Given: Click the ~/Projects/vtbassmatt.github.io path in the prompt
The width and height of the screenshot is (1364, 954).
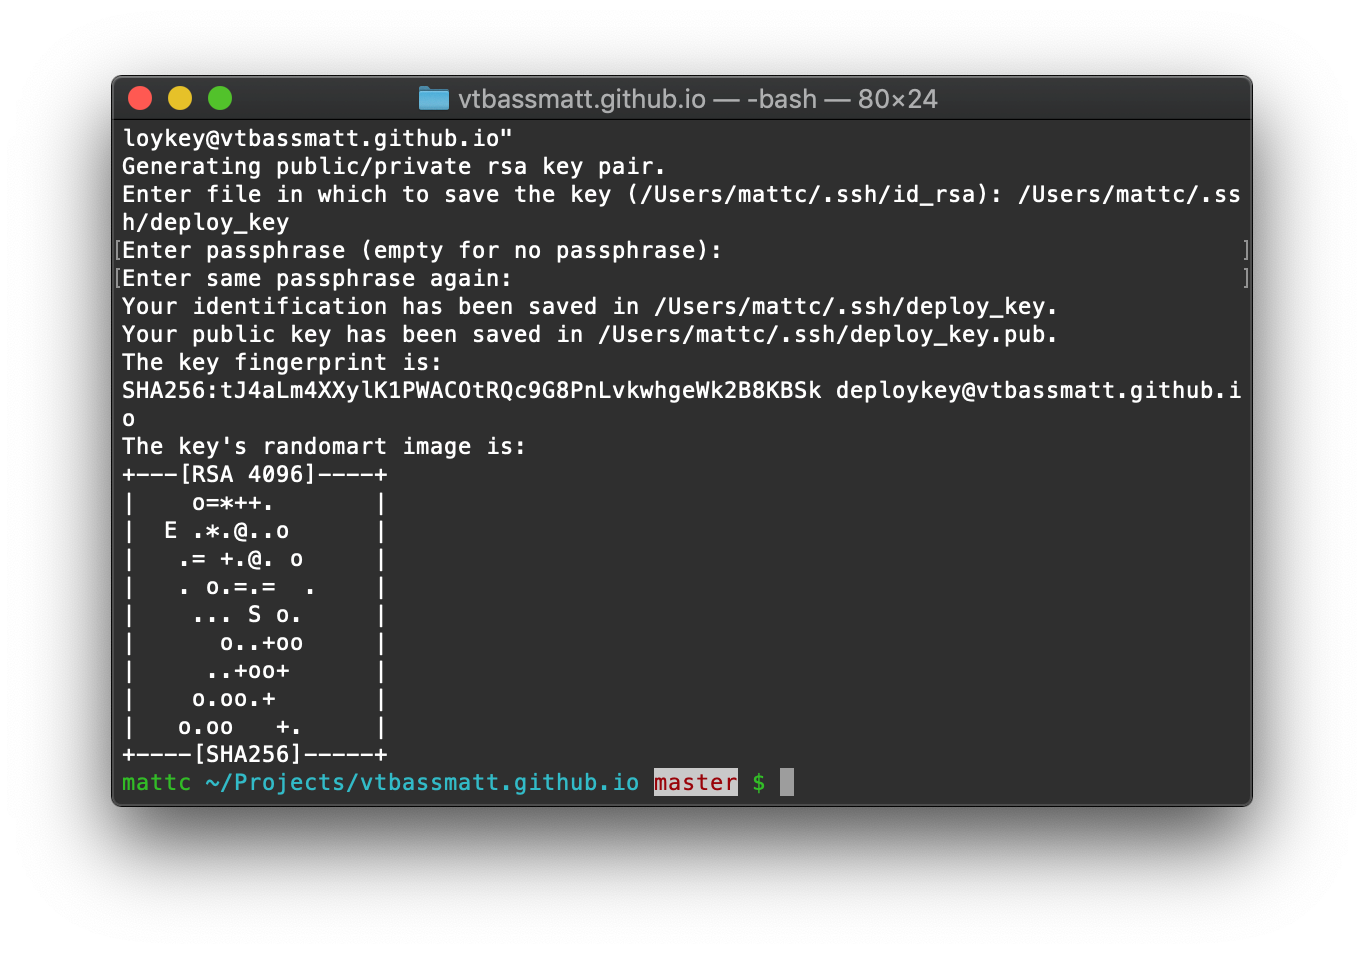Looking at the screenshot, I should click(422, 782).
